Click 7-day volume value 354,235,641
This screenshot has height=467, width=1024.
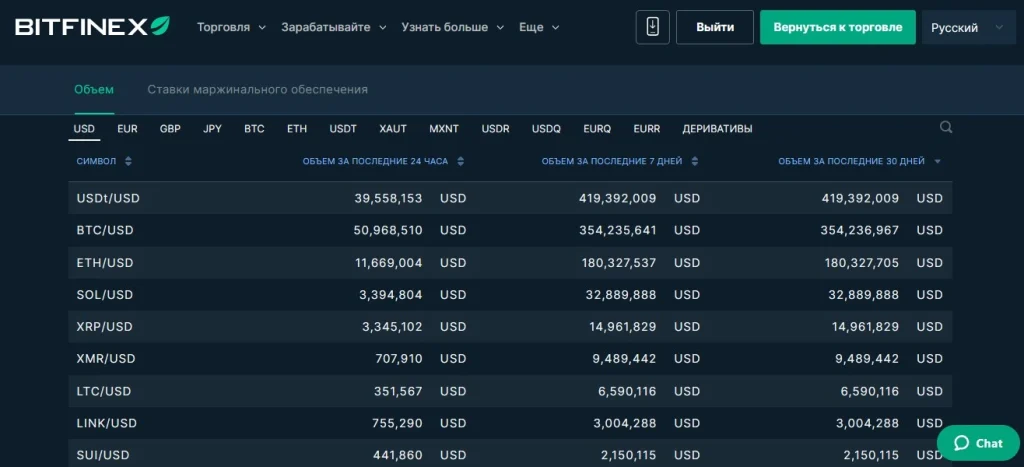[x=619, y=230]
